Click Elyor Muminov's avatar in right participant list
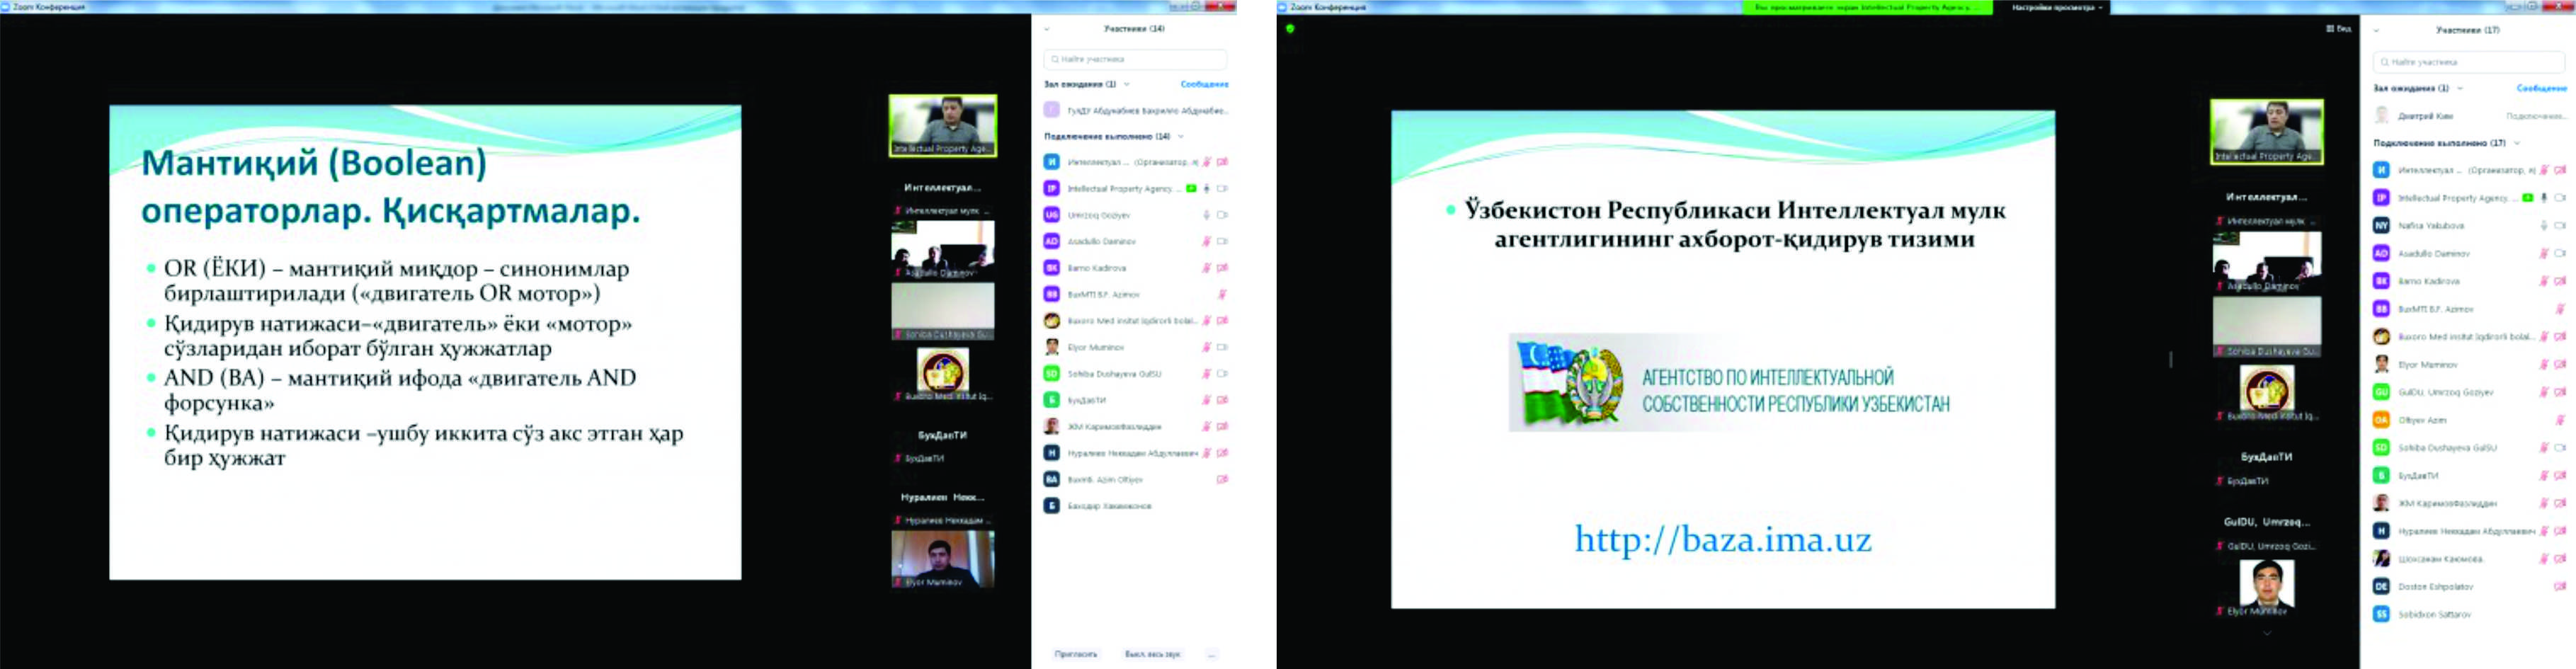2576x669 pixels. pyautogui.click(x=2382, y=365)
